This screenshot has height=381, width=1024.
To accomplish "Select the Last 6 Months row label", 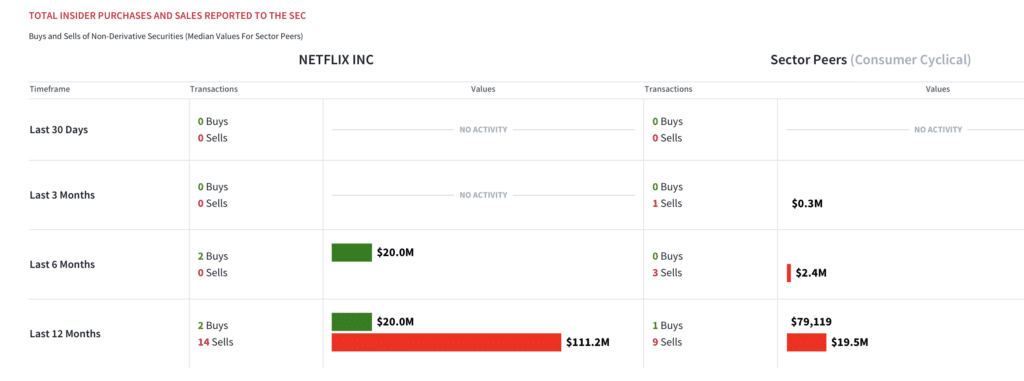I will [x=62, y=264].
